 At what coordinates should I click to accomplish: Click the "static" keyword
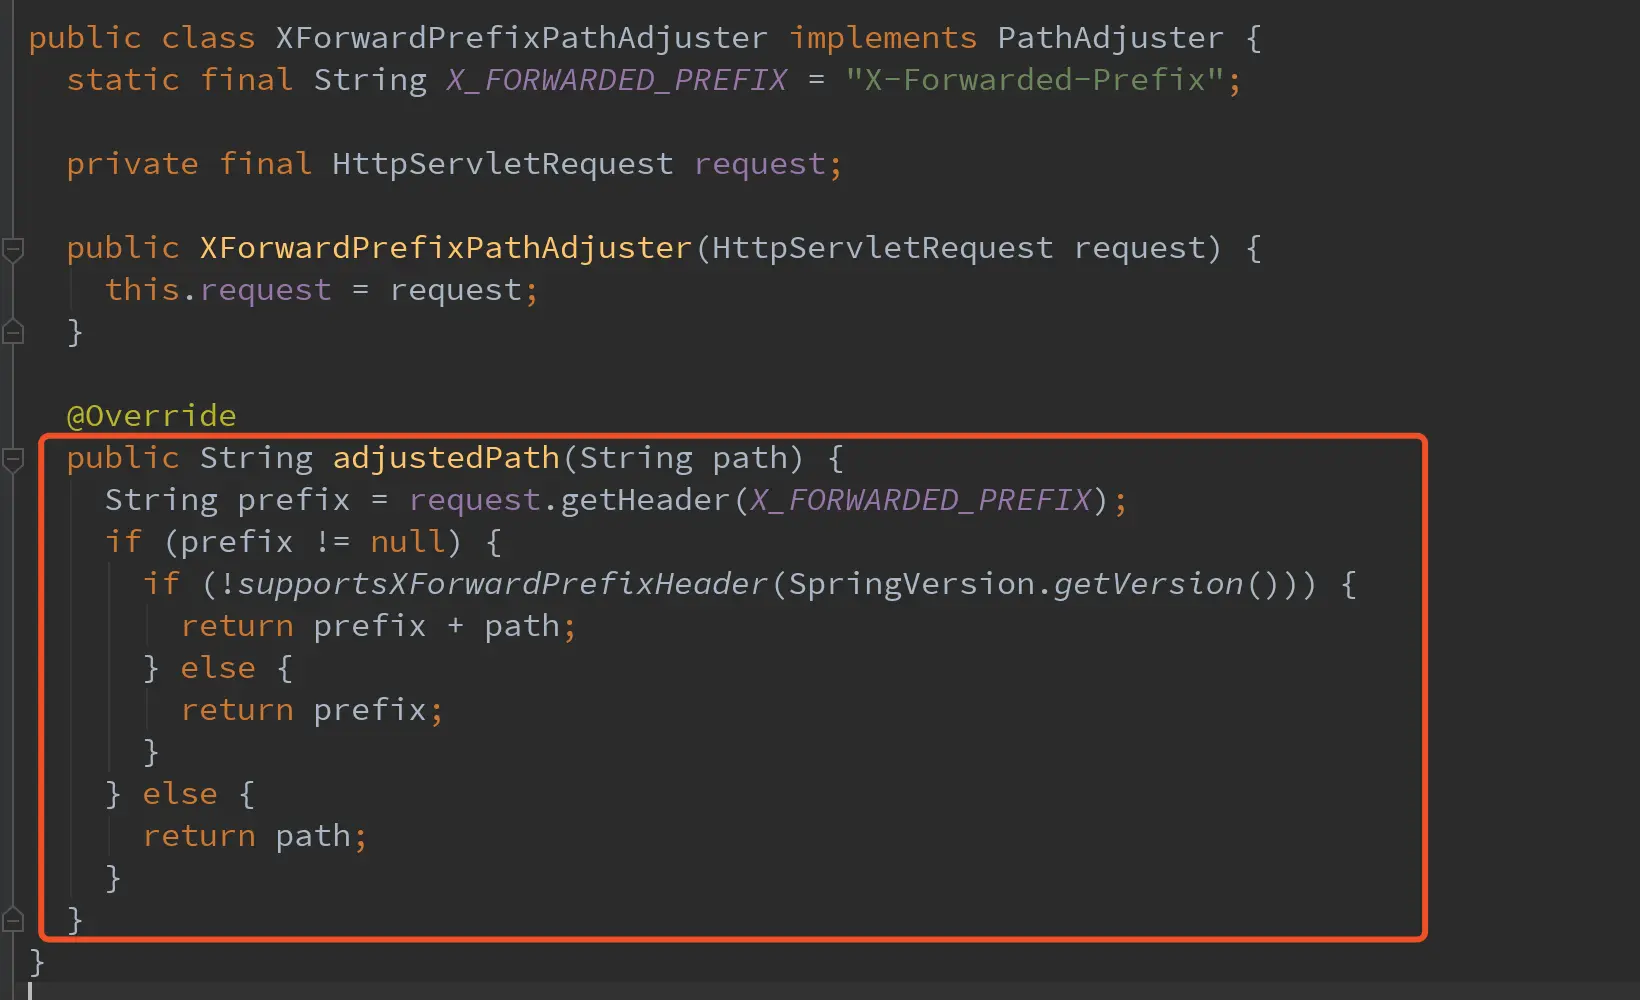point(123,80)
